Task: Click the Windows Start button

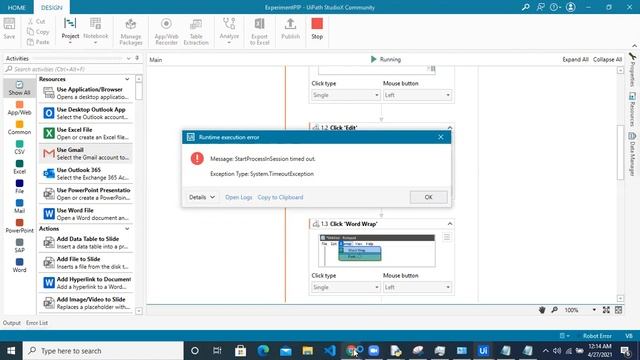Action: pyautogui.click(x=11, y=351)
